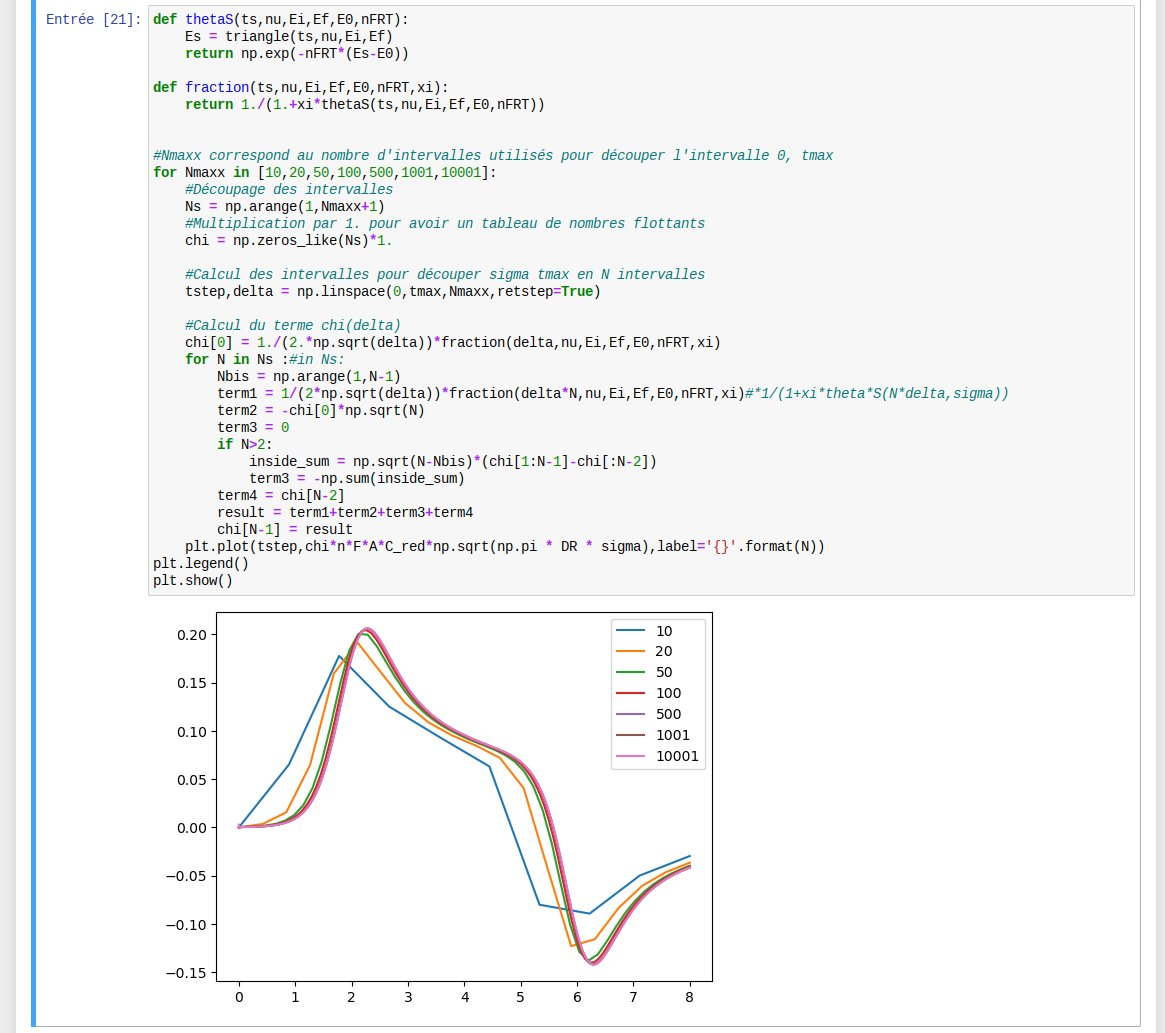Click the pink '10001' legend entry
Image resolution: width=1165 pixels, height=1033 pixels.
657,757
